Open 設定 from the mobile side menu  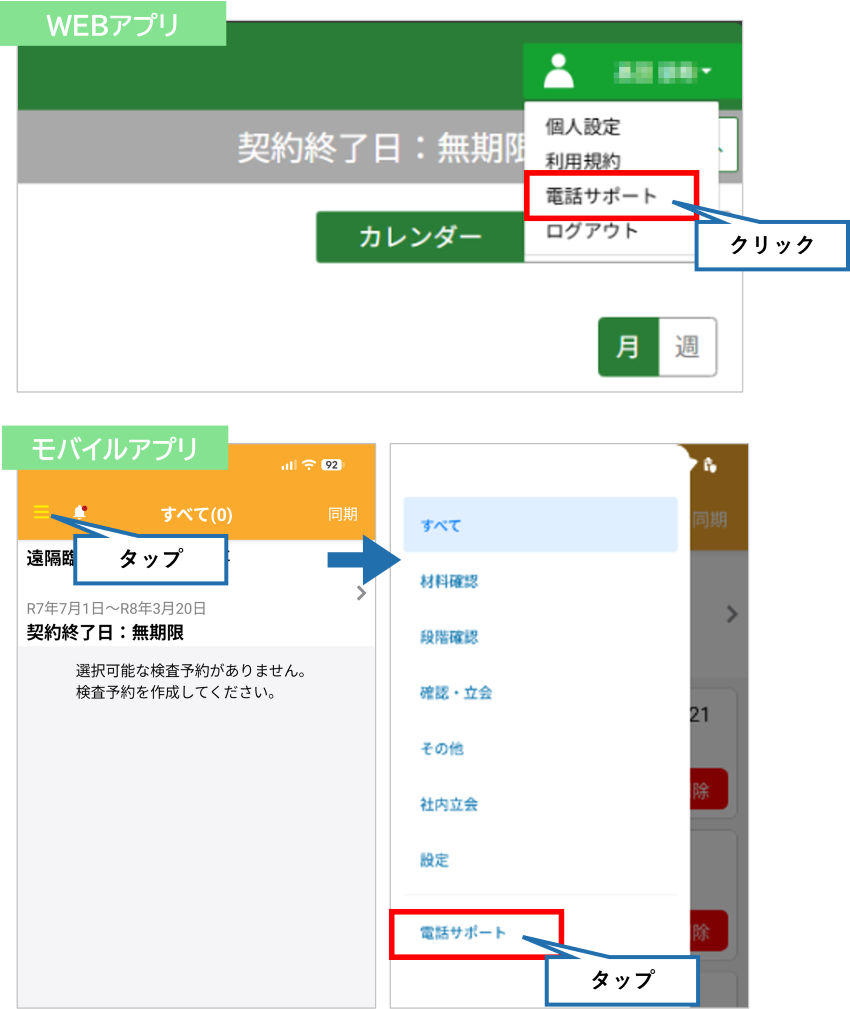(x=435, y=860)
